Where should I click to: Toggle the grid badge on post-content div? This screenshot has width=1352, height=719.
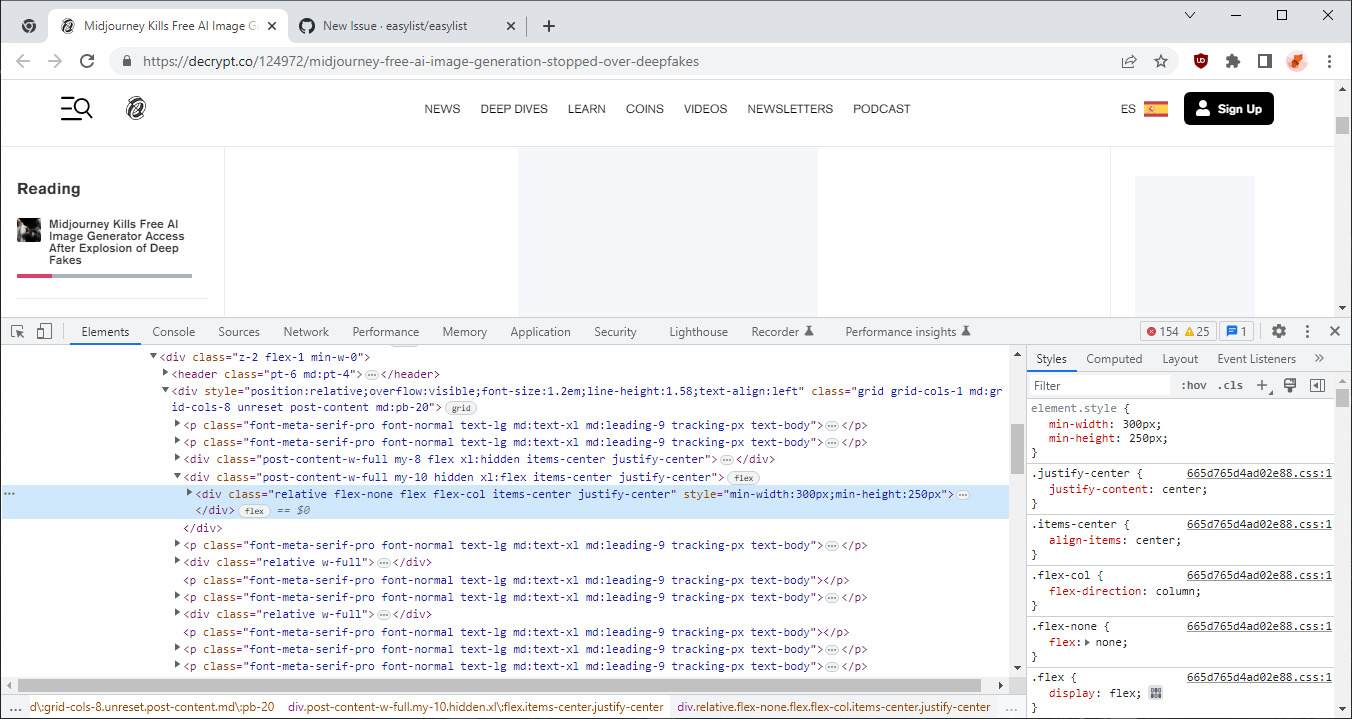tap(460, 408)
